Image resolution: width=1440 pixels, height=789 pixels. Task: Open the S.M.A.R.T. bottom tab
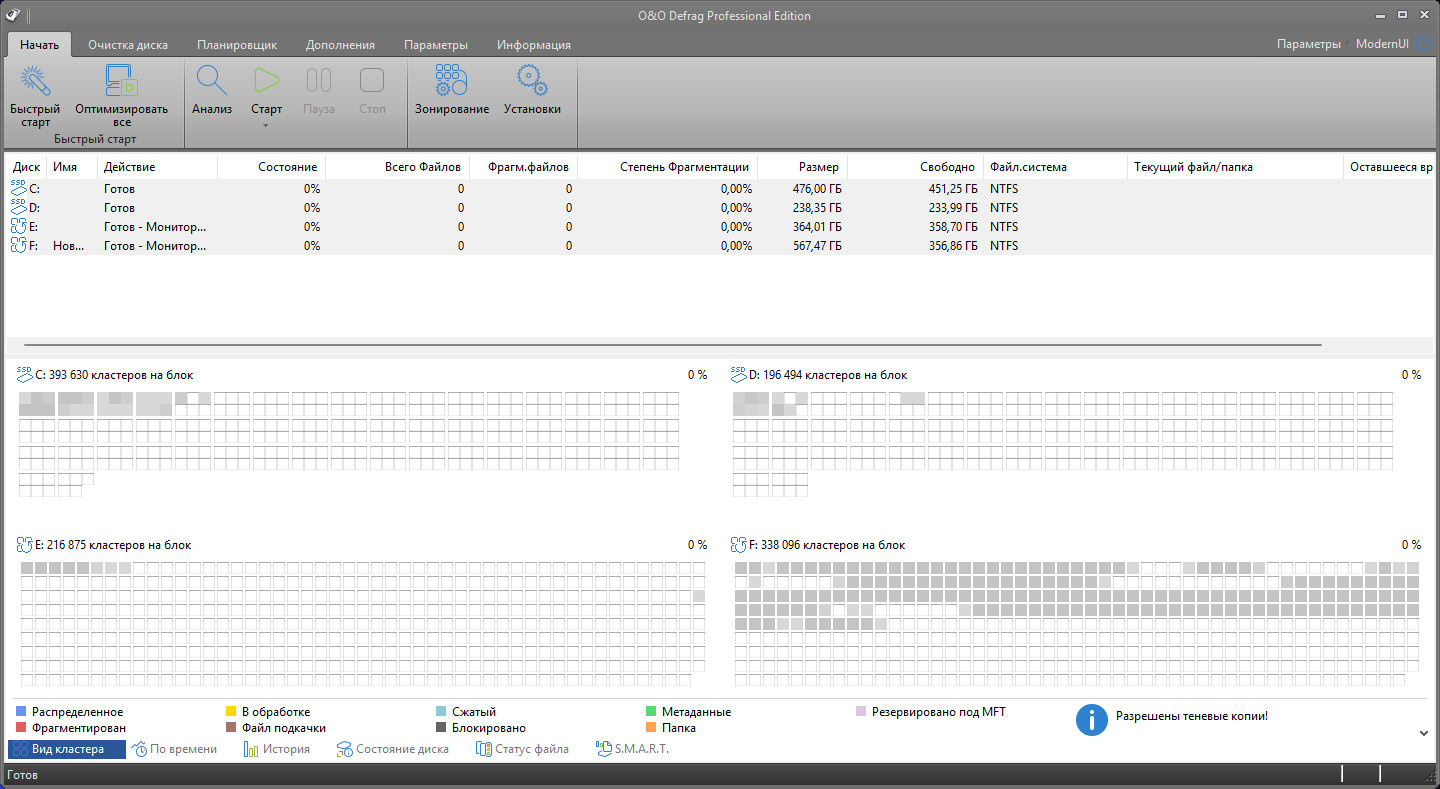[632, 749]
